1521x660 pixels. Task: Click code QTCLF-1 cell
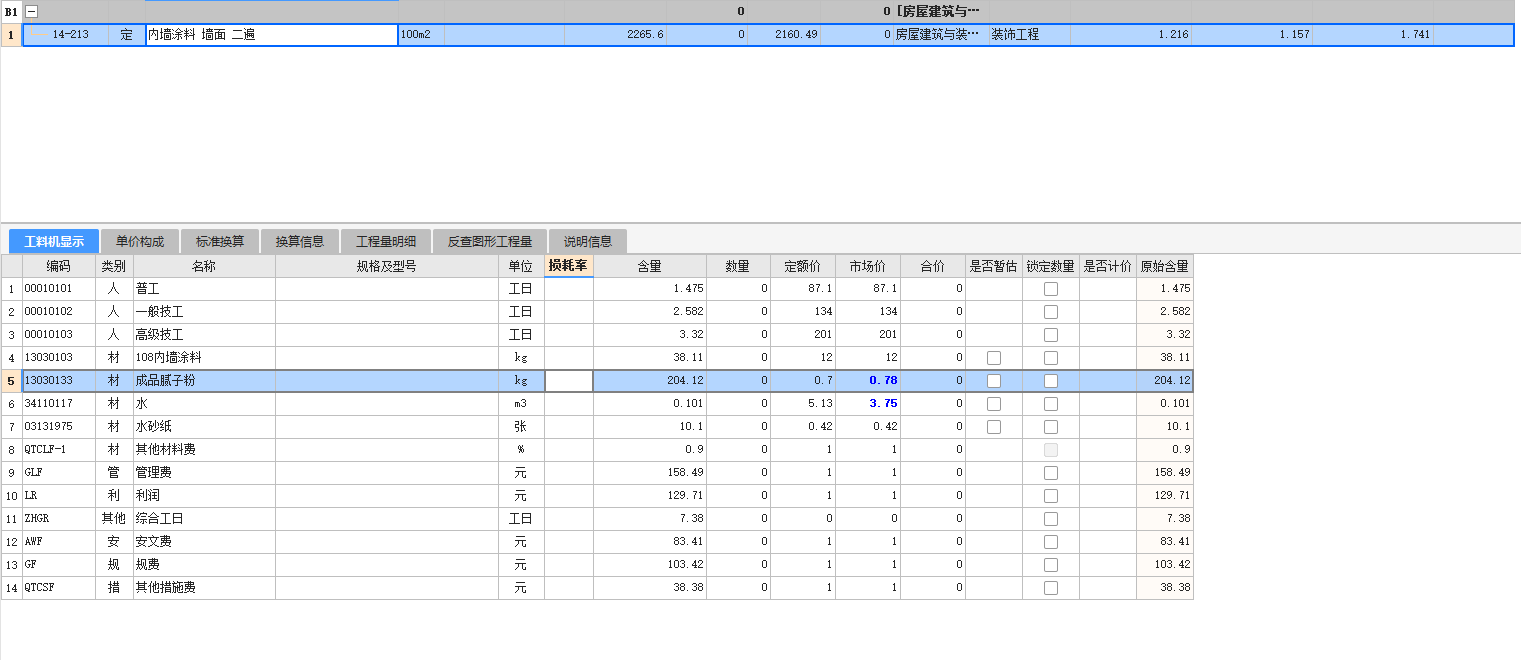pyautogui.click(x=59, y=450)
